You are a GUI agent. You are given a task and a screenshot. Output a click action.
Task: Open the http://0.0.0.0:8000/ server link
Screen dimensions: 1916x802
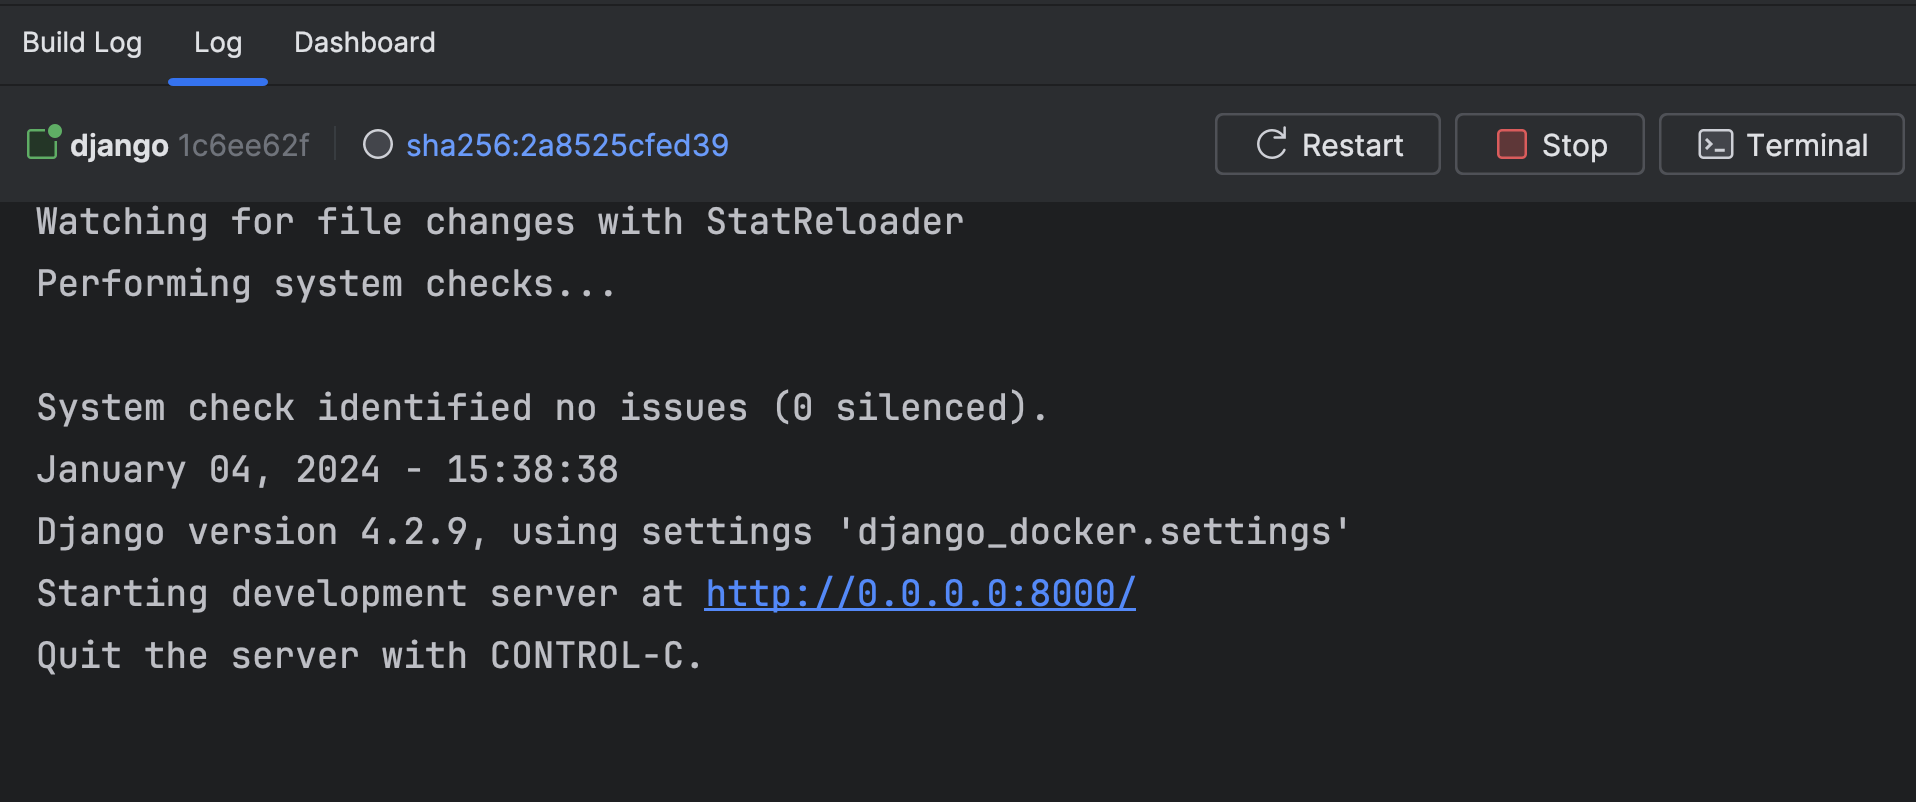[919, 592]
